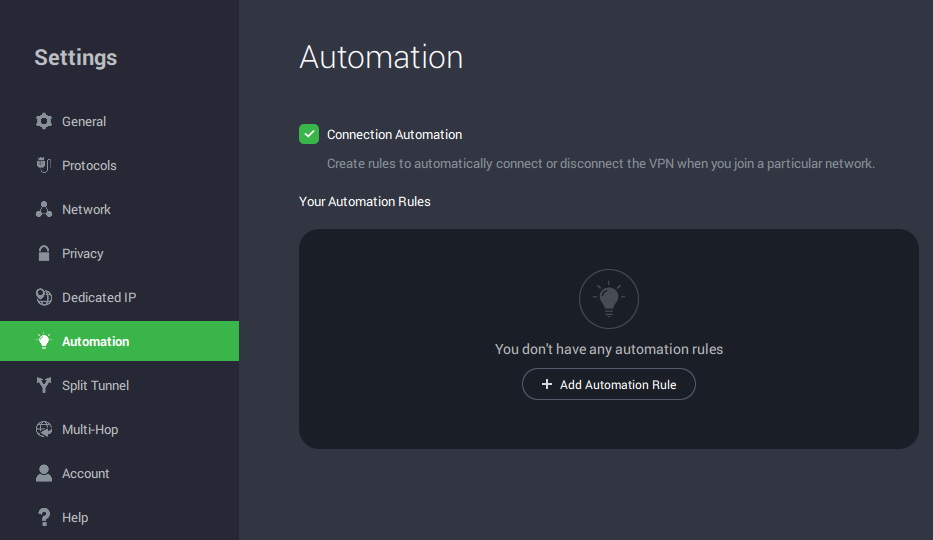
Task: Click the Account person icon
Action: 43,473
